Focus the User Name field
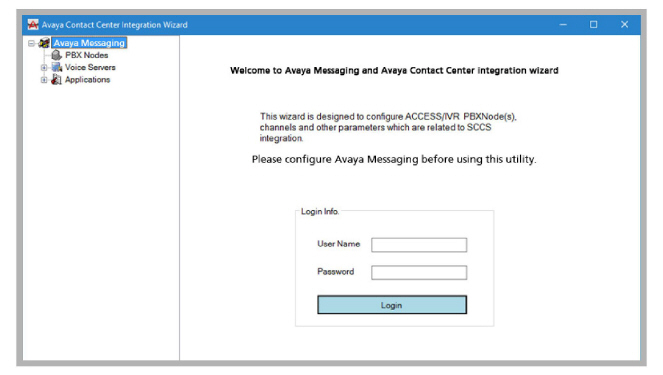663x375 pixels. point(419,245)
